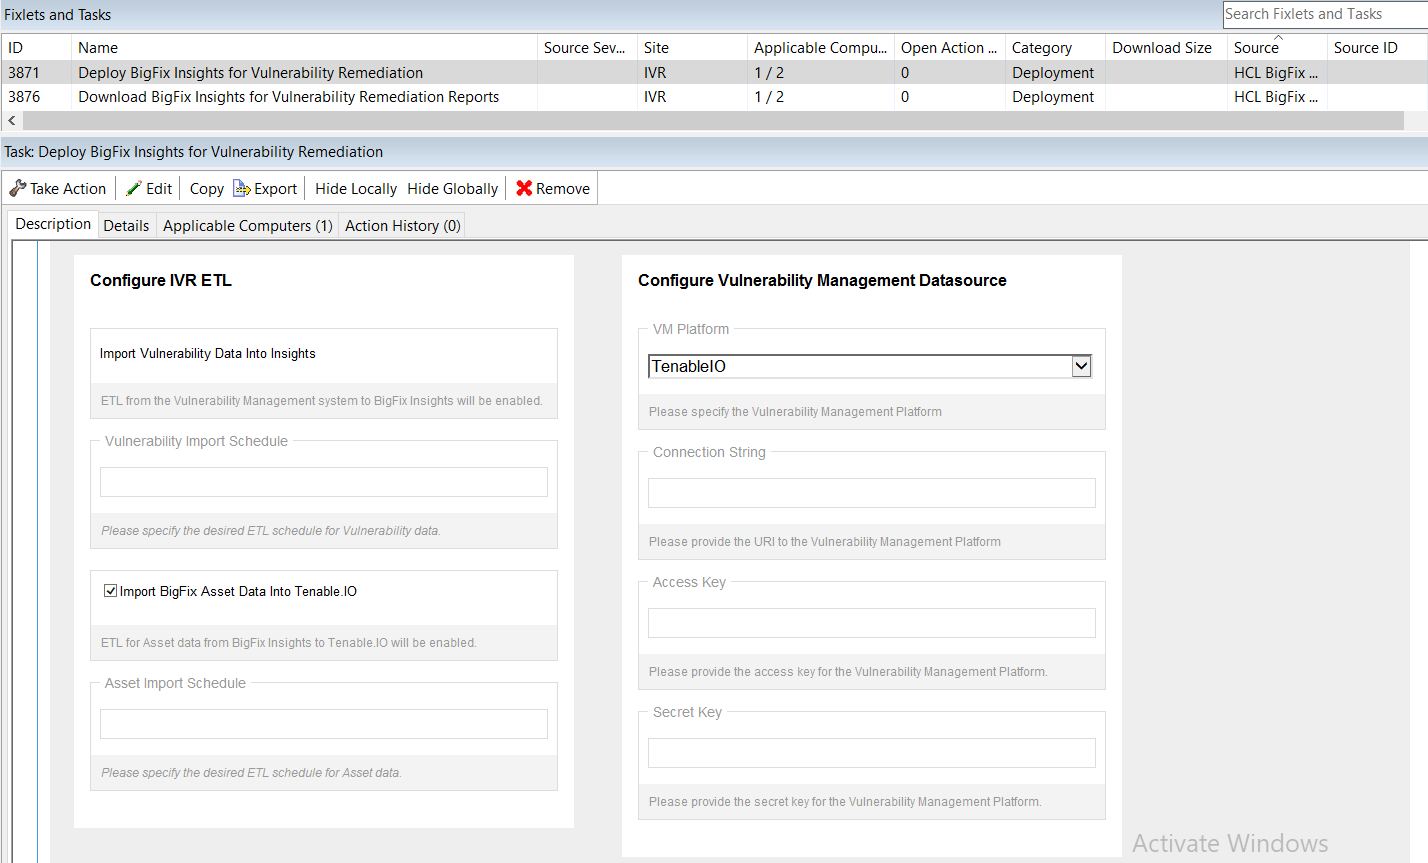Click the Applicable Compu... column header
Image resolution: width=1428 pixels, height=863 pixels.
[x=821, y=48]
